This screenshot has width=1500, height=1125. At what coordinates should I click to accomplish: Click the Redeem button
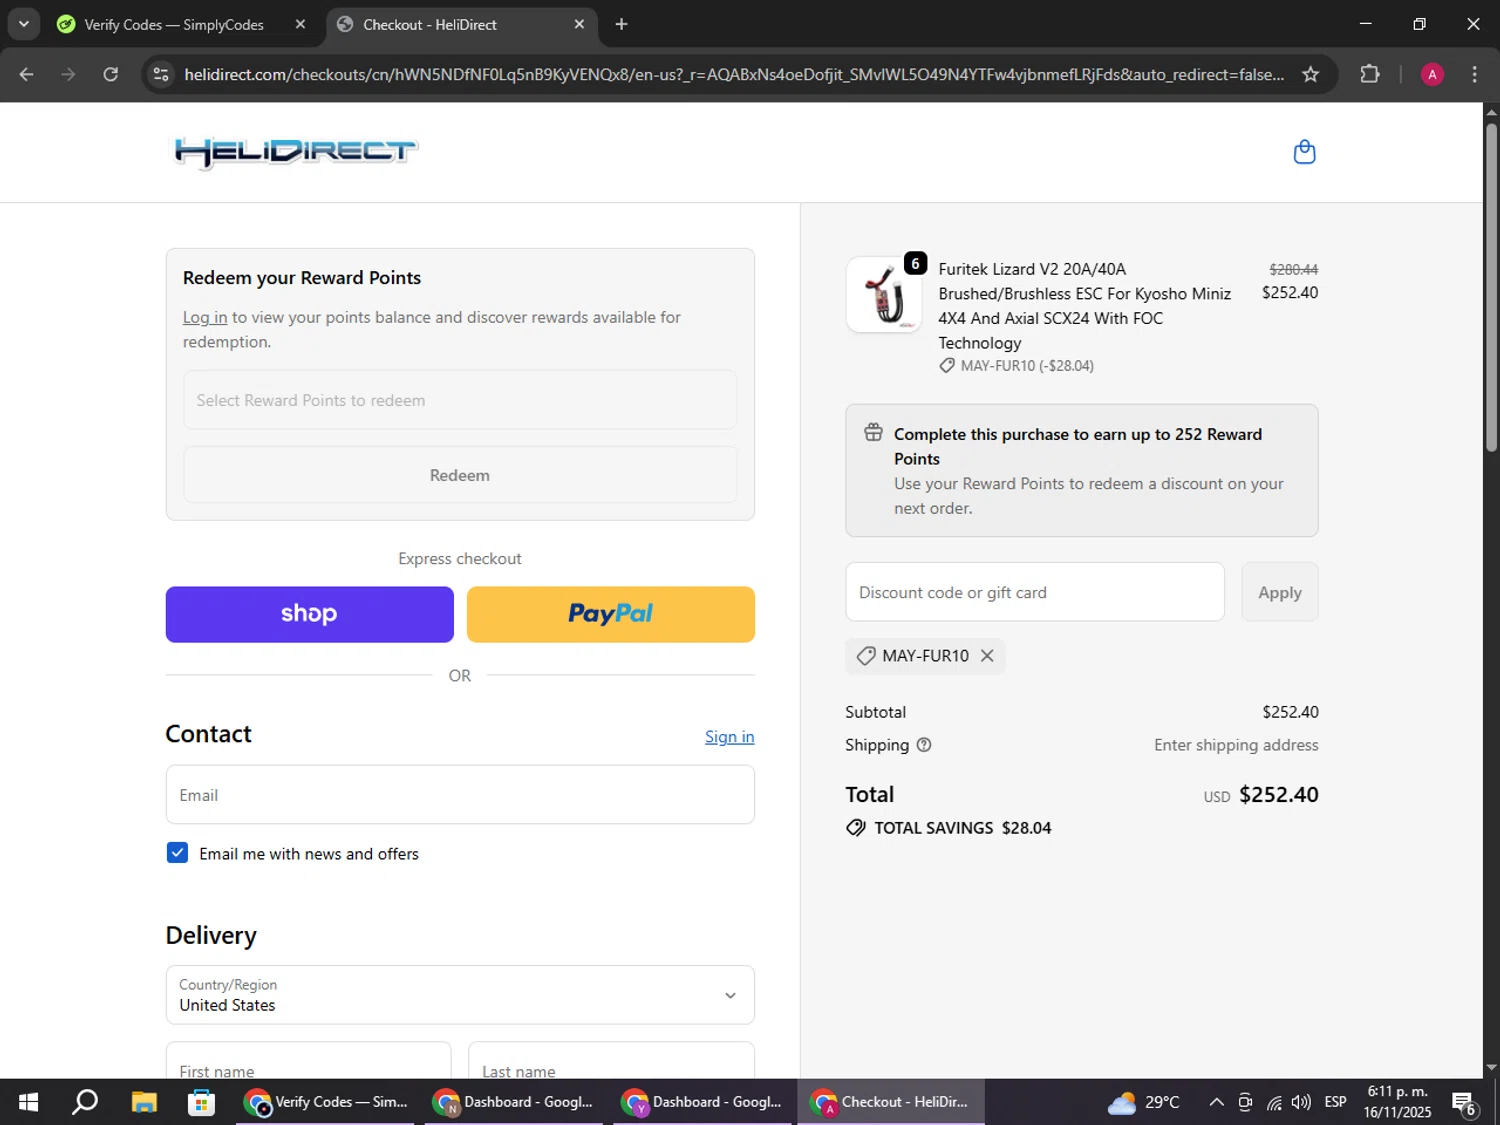coord(460,475)
